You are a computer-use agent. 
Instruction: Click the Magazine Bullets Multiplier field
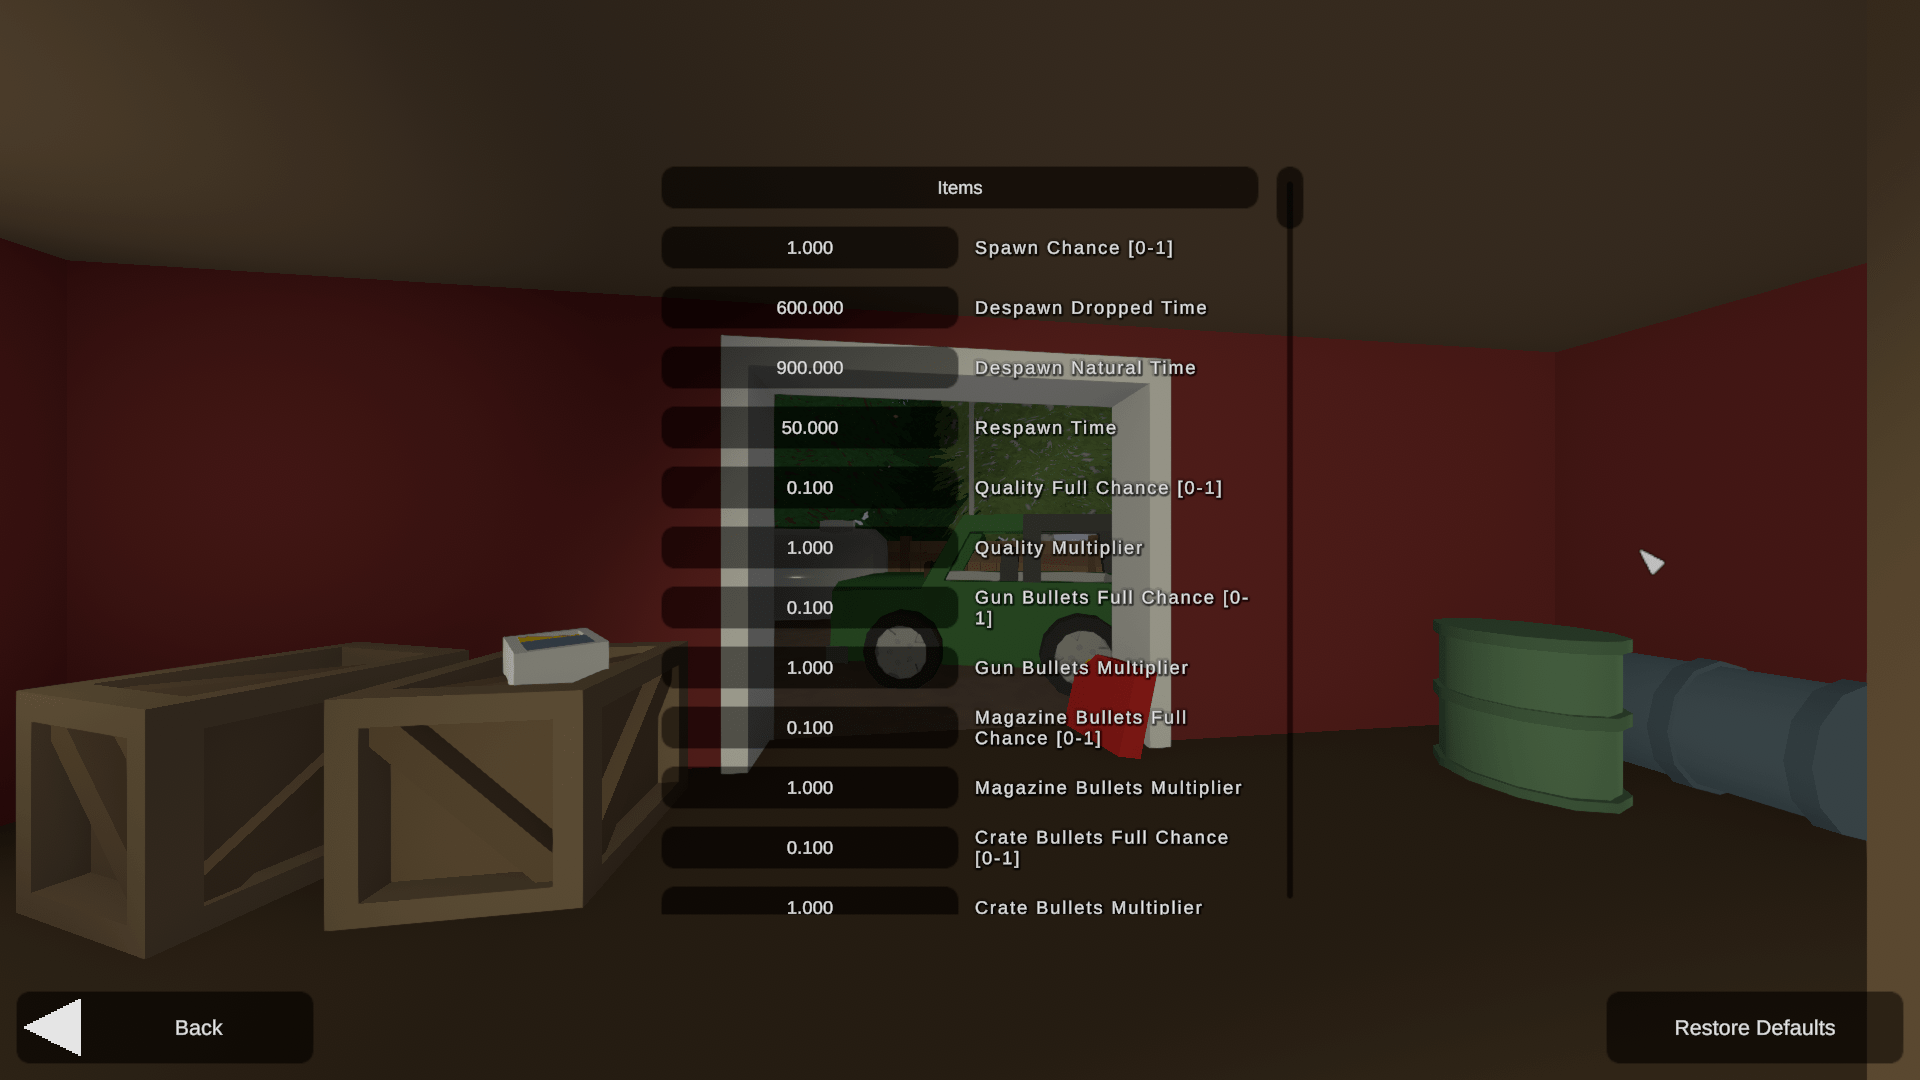(x=810, y=787)
